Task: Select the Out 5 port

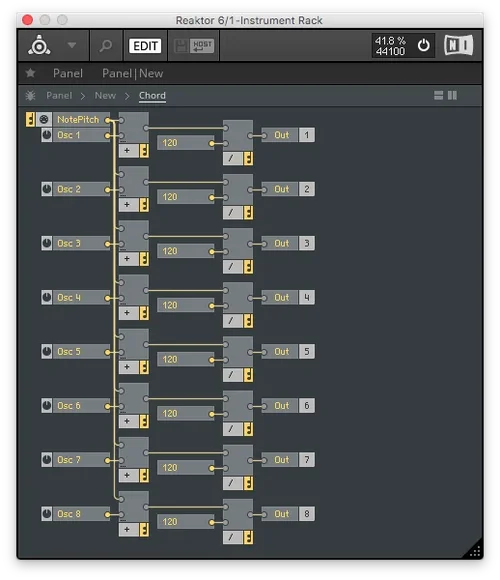Action: coord(288,351)
